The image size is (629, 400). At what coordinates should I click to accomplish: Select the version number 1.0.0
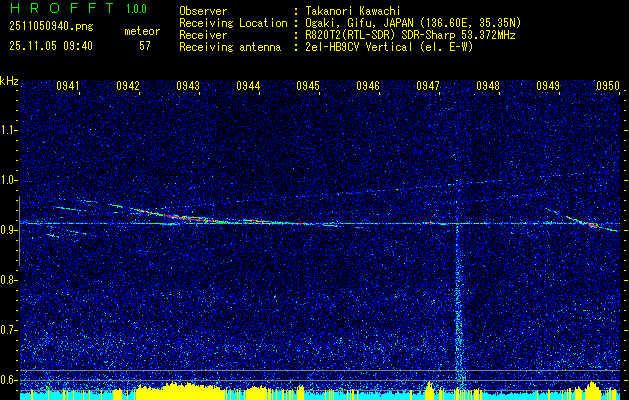coord(136,8)
